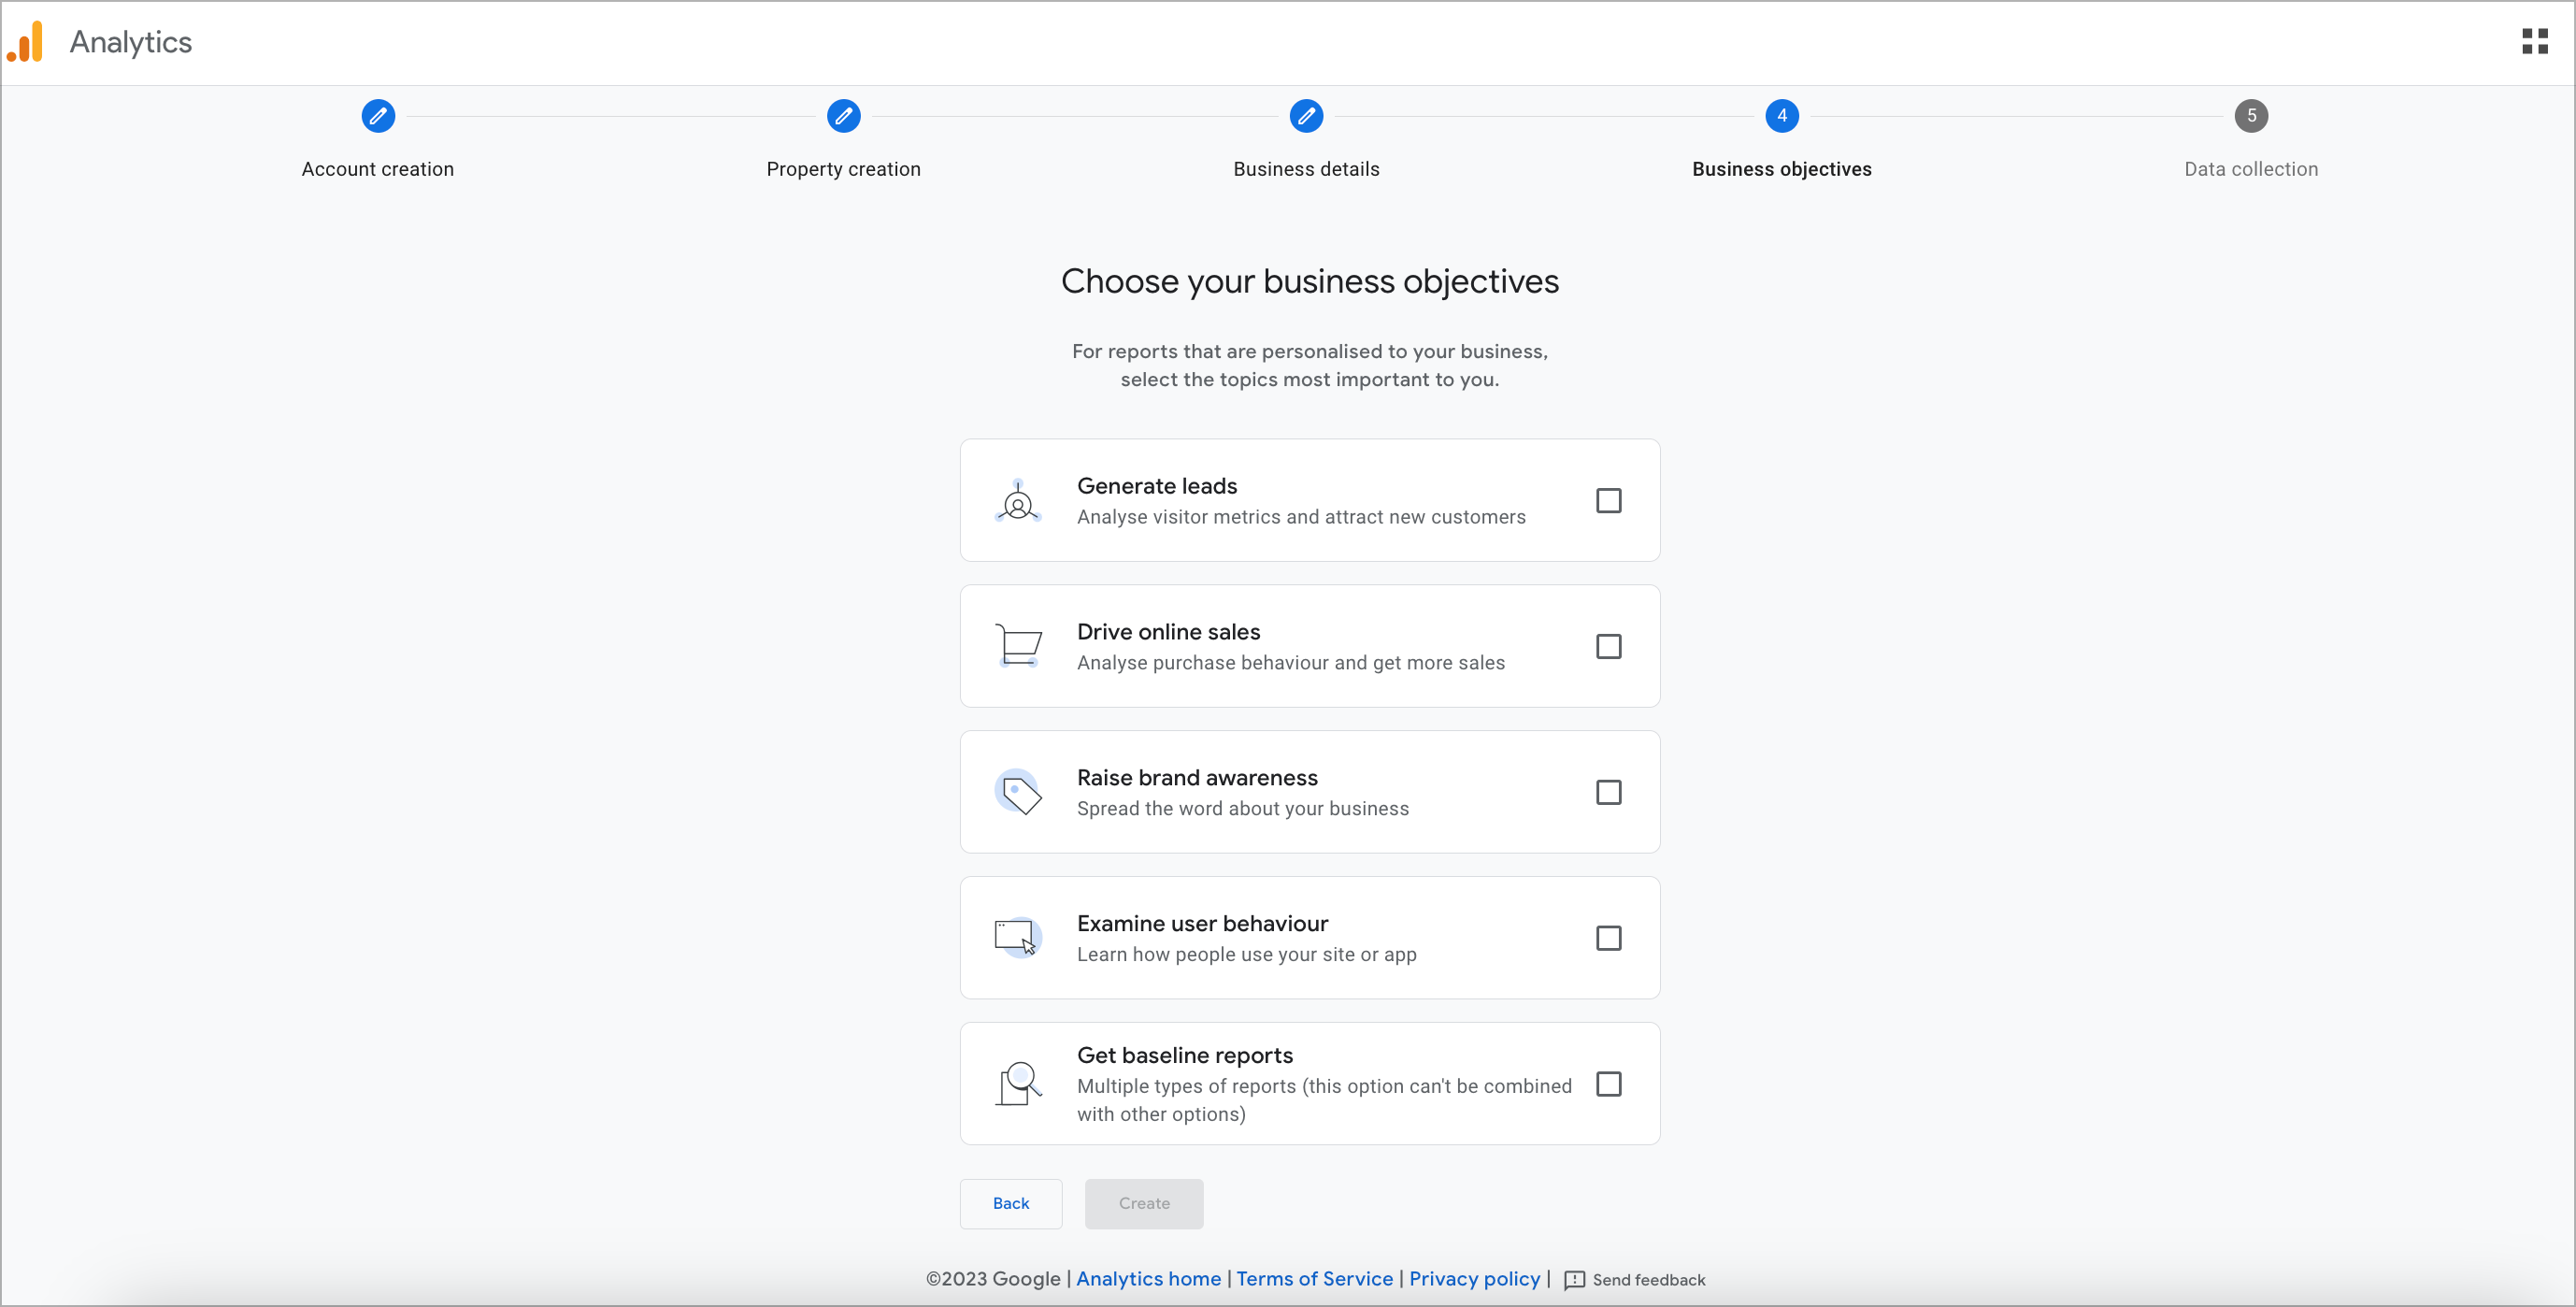
Task: Click the step 4 circle icon
Action: point(1781,116)
